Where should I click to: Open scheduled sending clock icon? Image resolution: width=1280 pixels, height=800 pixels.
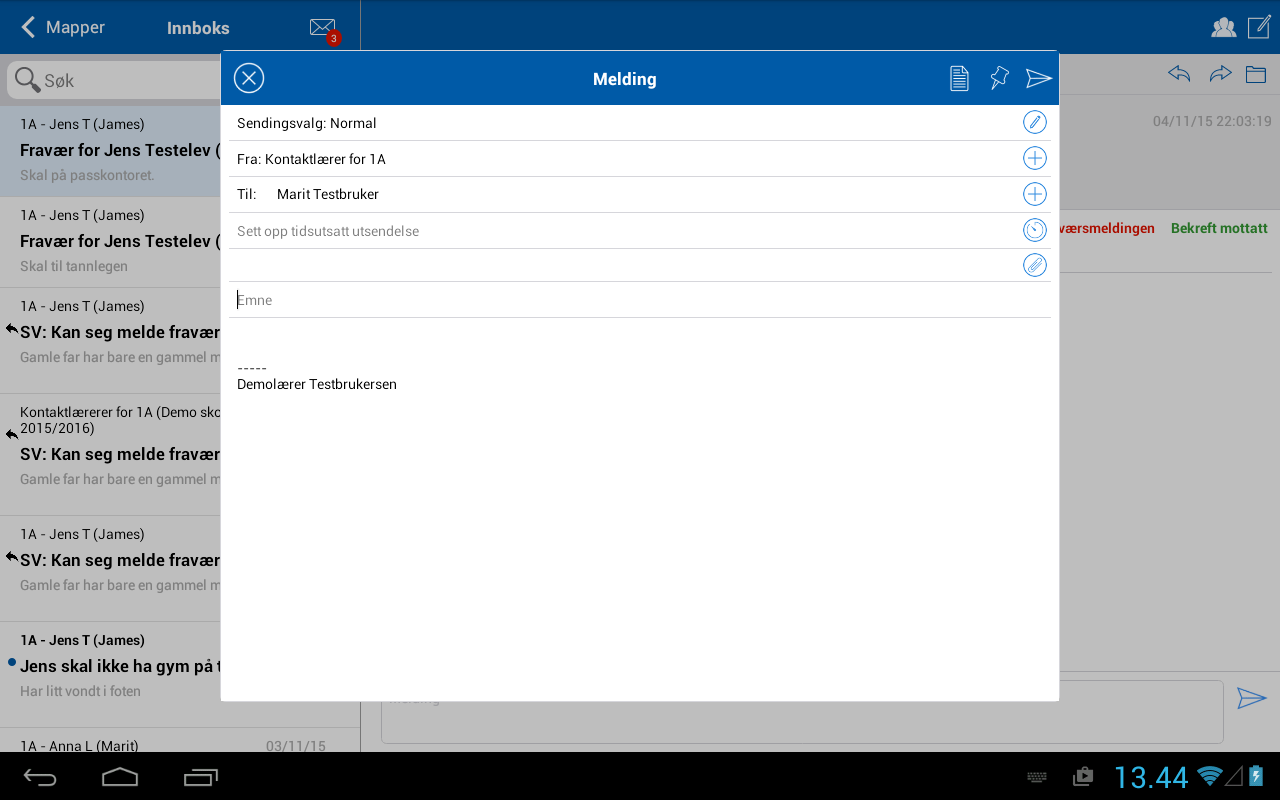point(1035,230)
